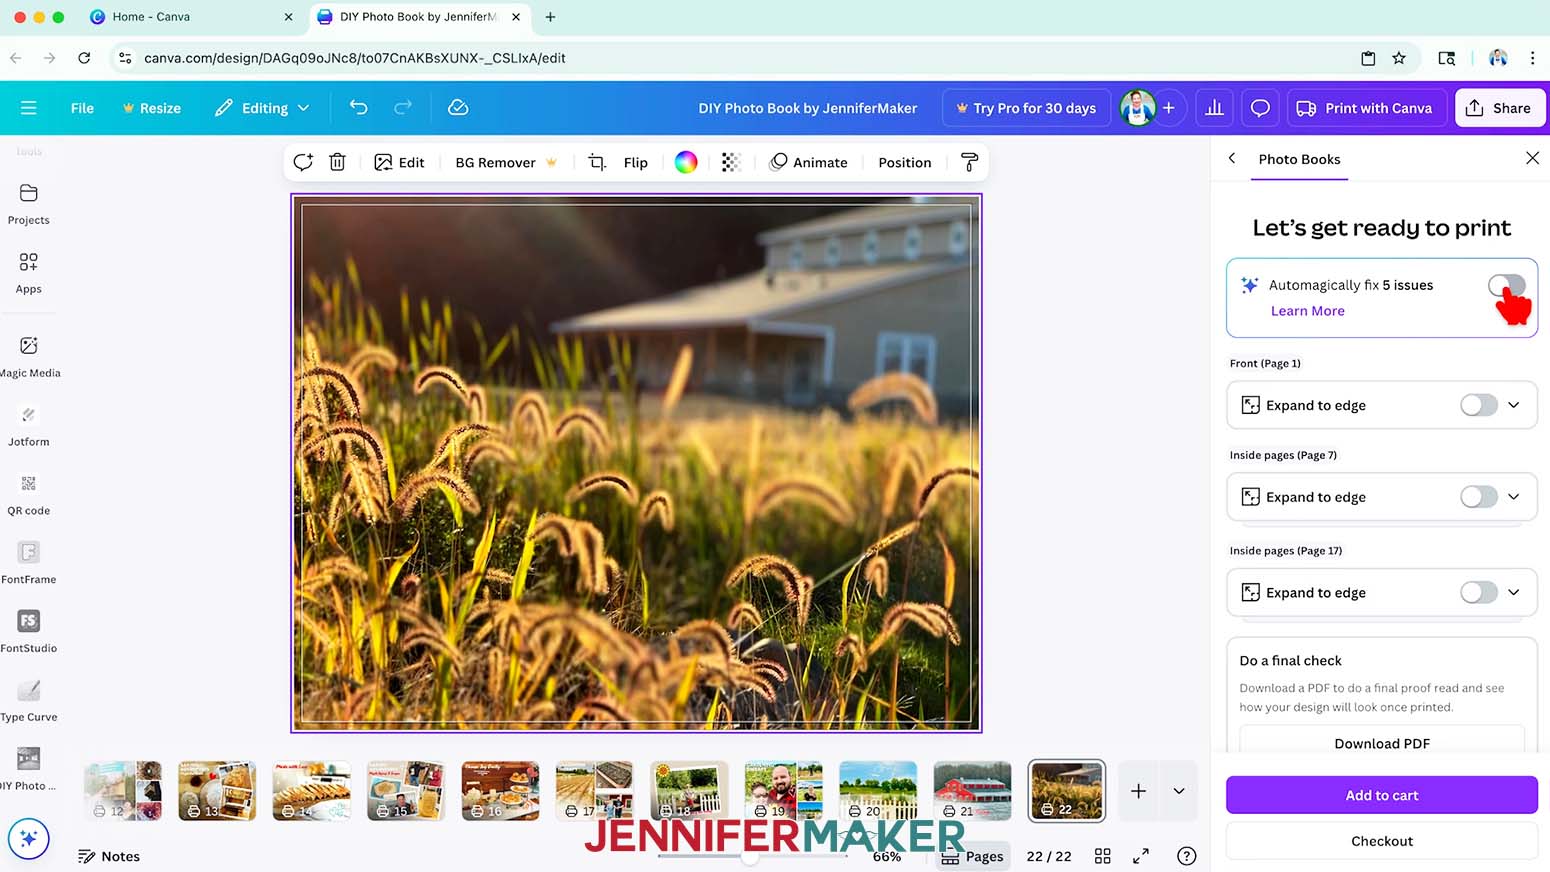The height and width of the screenshot is (872, 1550).
Task: Click the cloud save status icon
Action: click(x=458, y=107)
